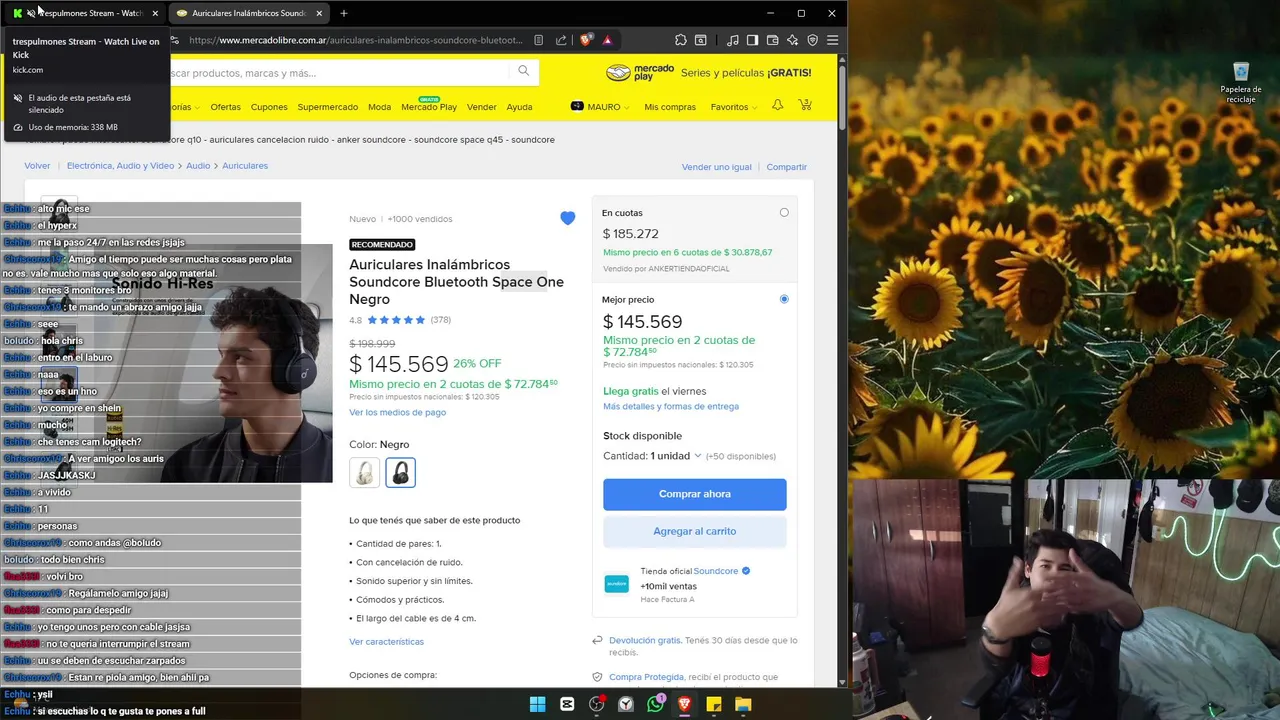Viewport: 1280px width, 720px height.
Task: Click the Comprar ahora button
Action: 694,494
